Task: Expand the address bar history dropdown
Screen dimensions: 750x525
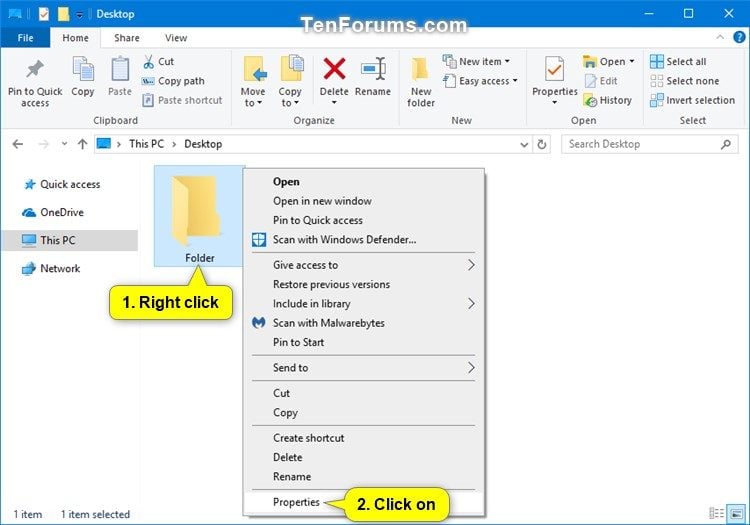Action: (x=524, y=144)
